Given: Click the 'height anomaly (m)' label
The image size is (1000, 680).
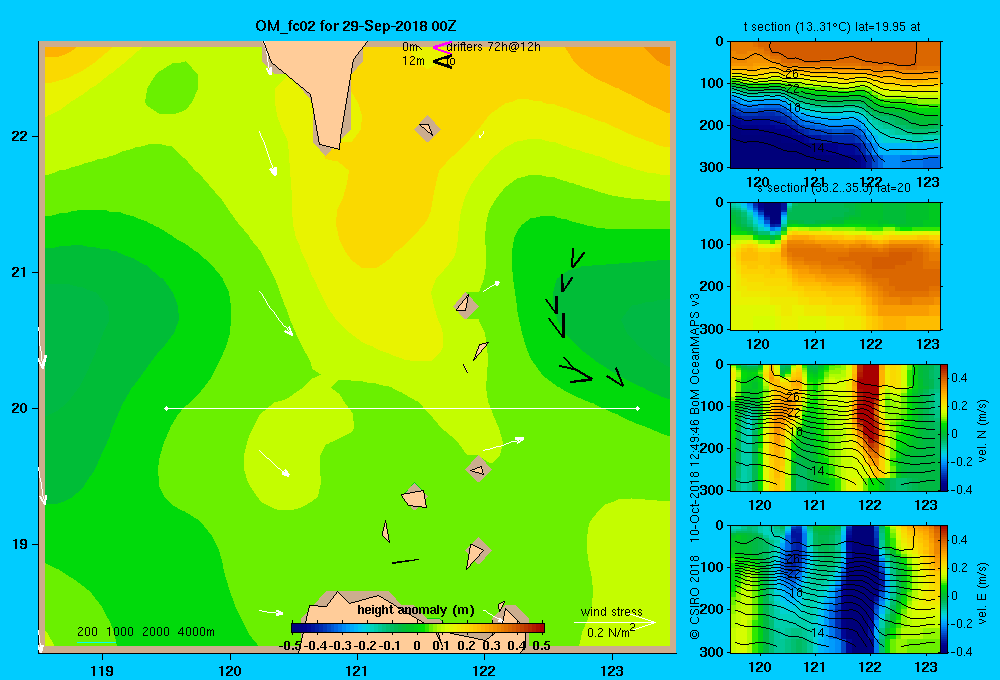Looking at the screenshot, I should coord(416,610).
